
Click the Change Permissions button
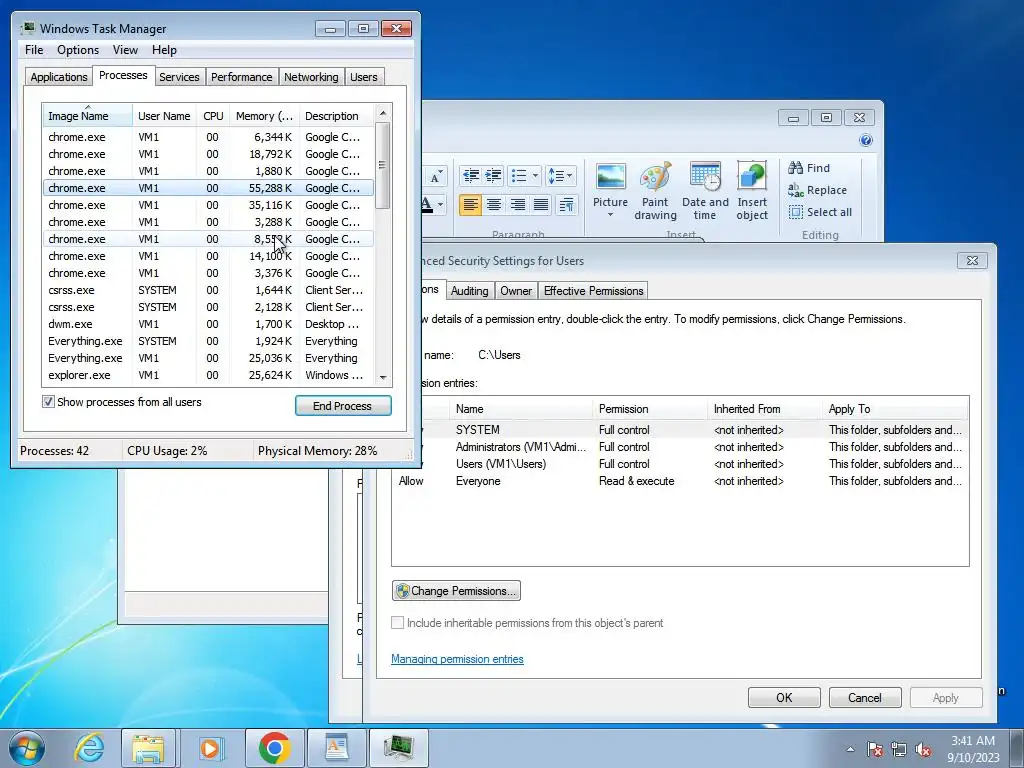click(456, 590)
